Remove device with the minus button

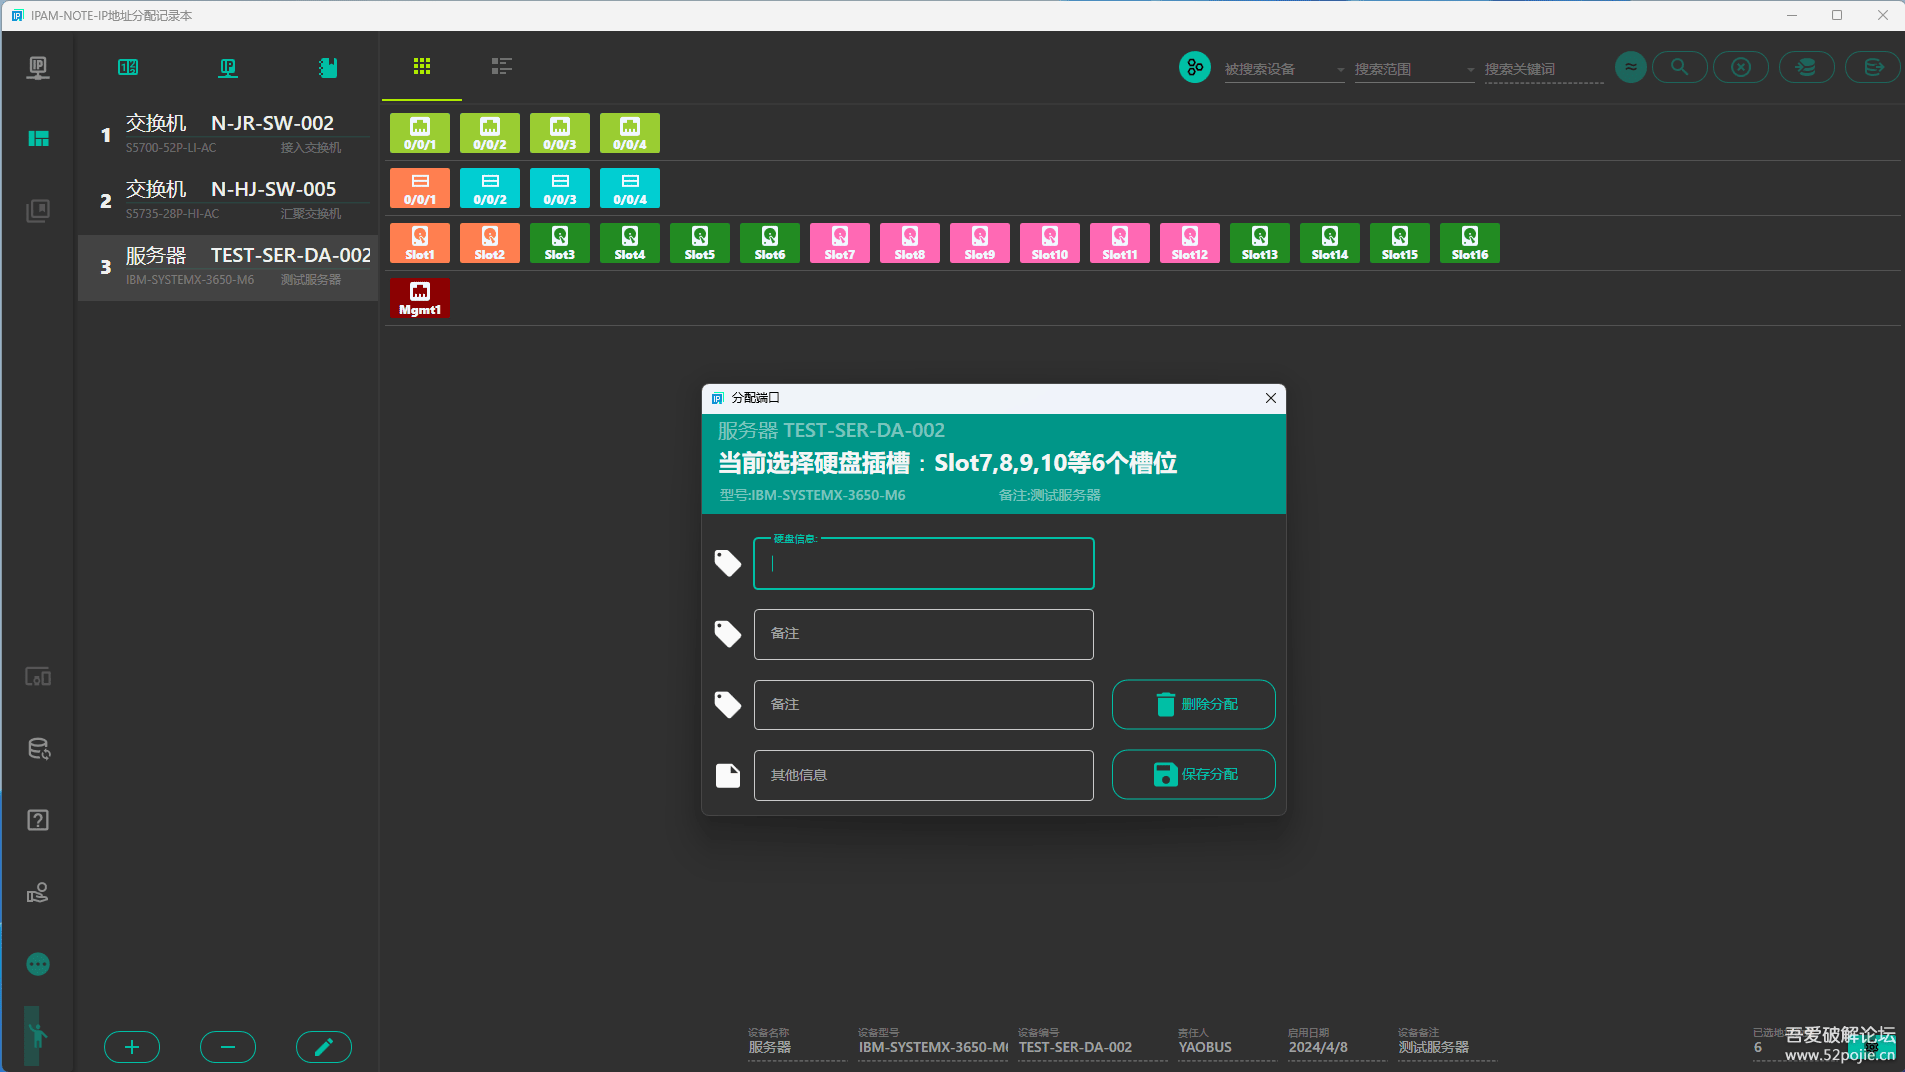228,1047
